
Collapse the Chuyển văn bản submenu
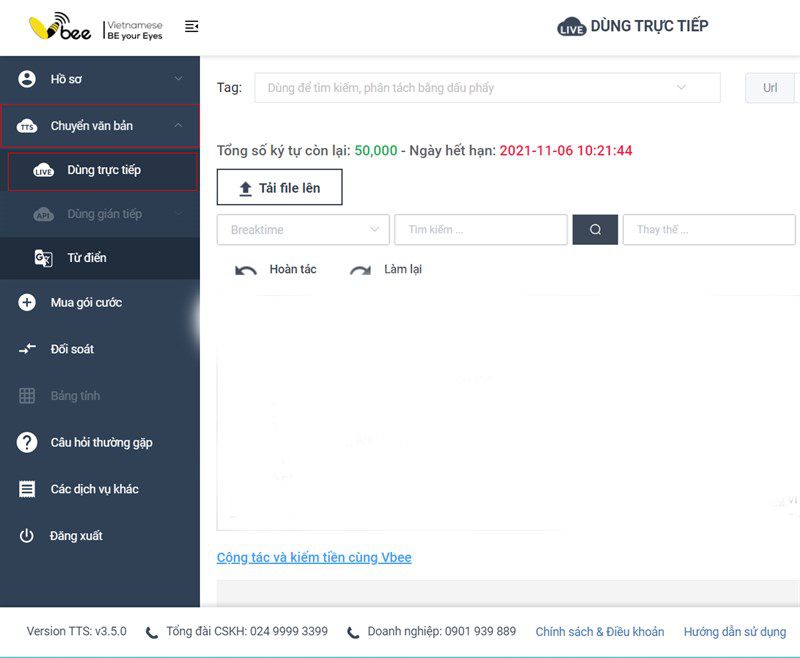(x=178, y=125)
